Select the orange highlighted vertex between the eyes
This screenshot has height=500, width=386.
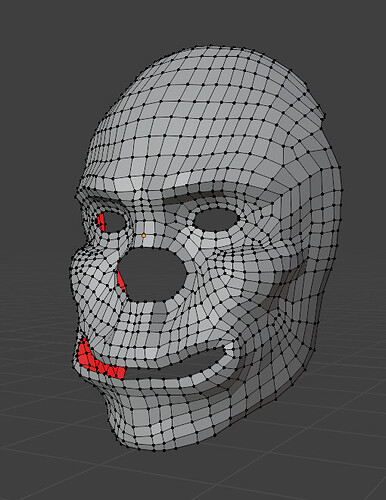144,235
